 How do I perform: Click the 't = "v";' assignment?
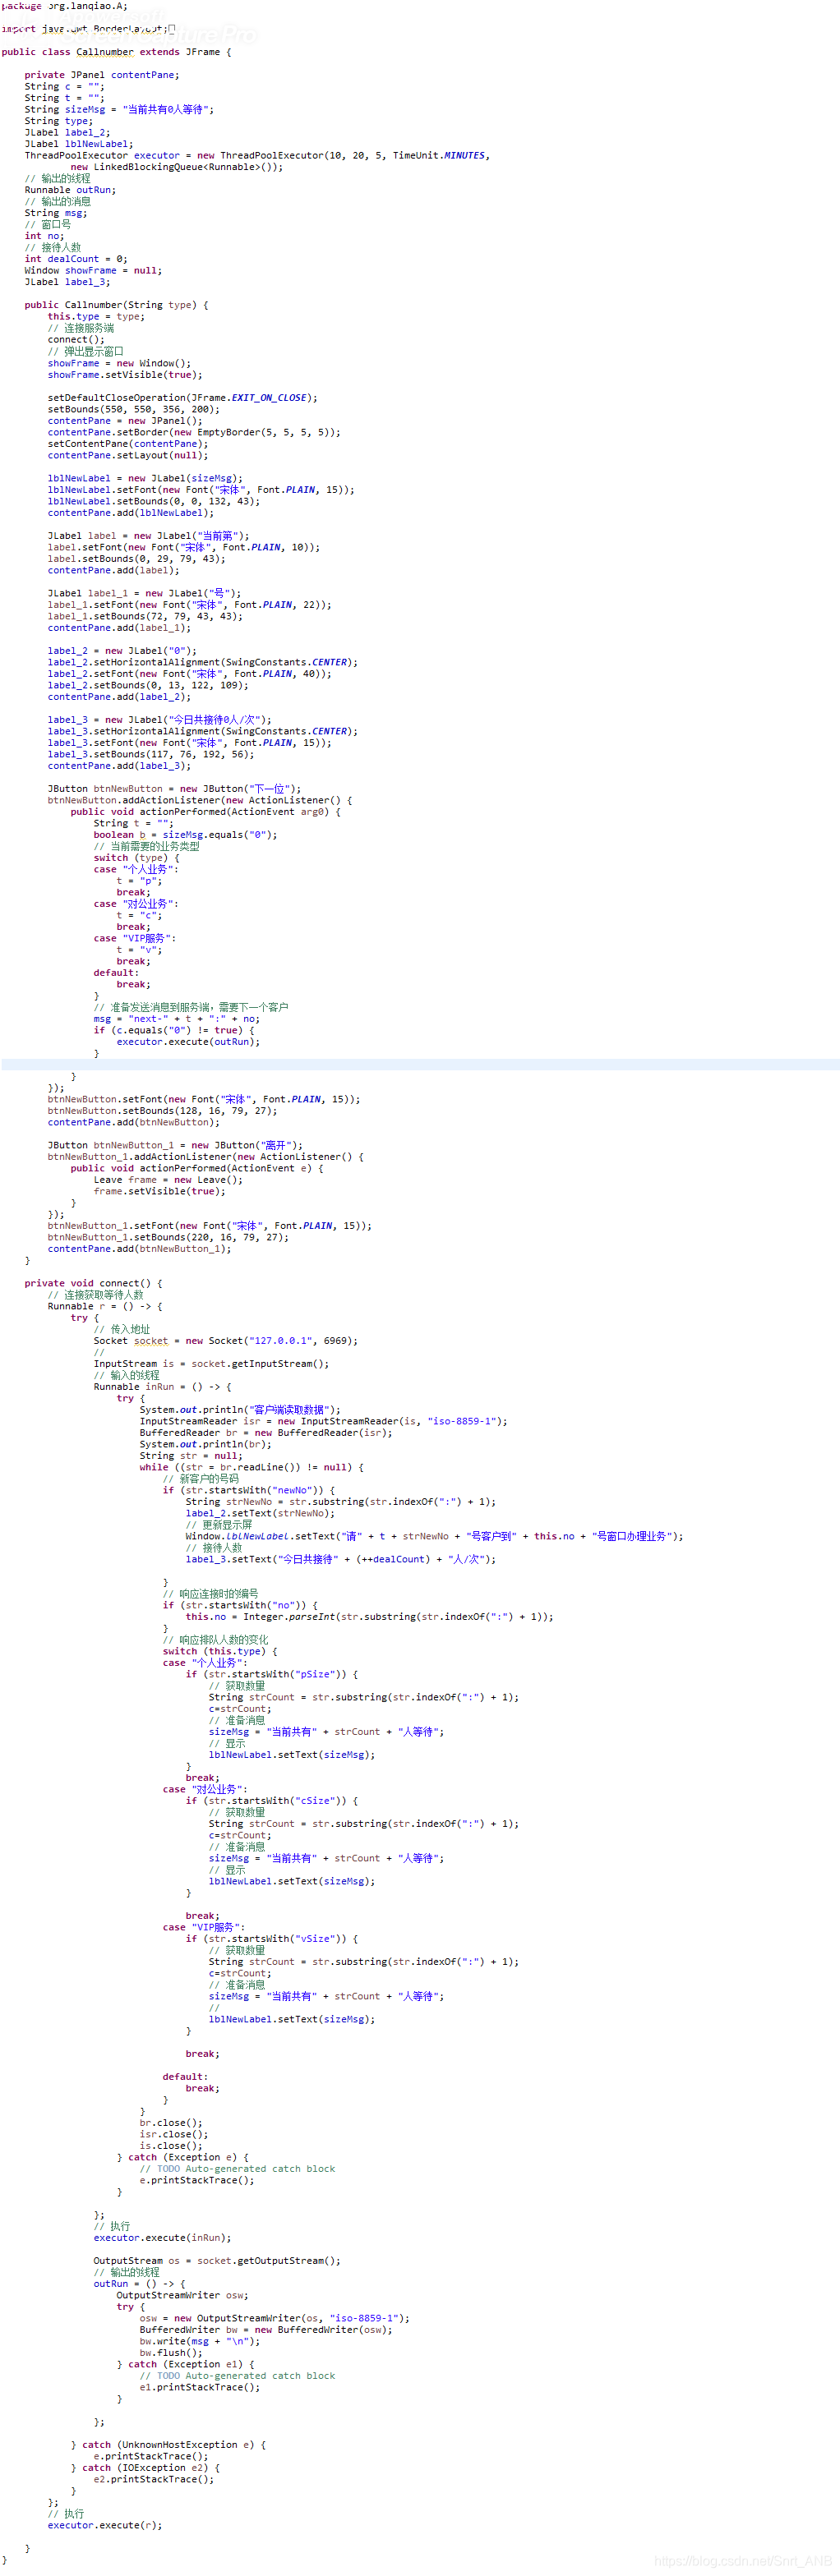[139, 950]
